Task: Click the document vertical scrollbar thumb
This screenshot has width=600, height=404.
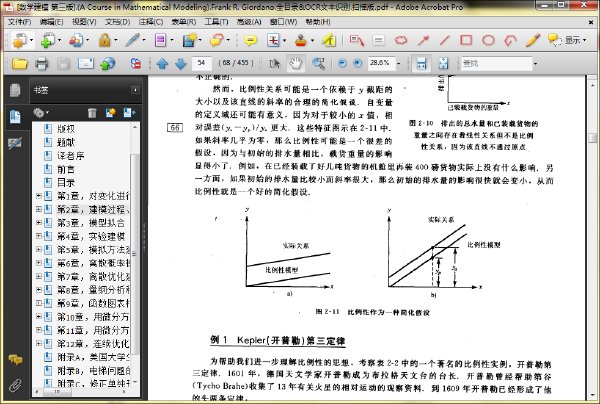Action: [x=593, y=138]
